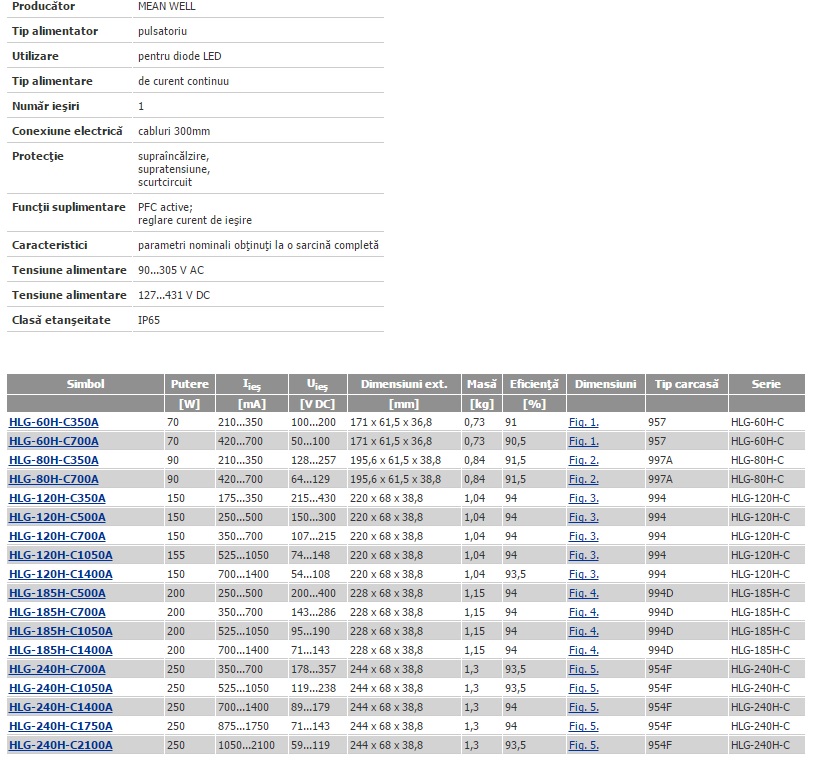Select the 'Caracteristici' row label

tap(50, 245)
